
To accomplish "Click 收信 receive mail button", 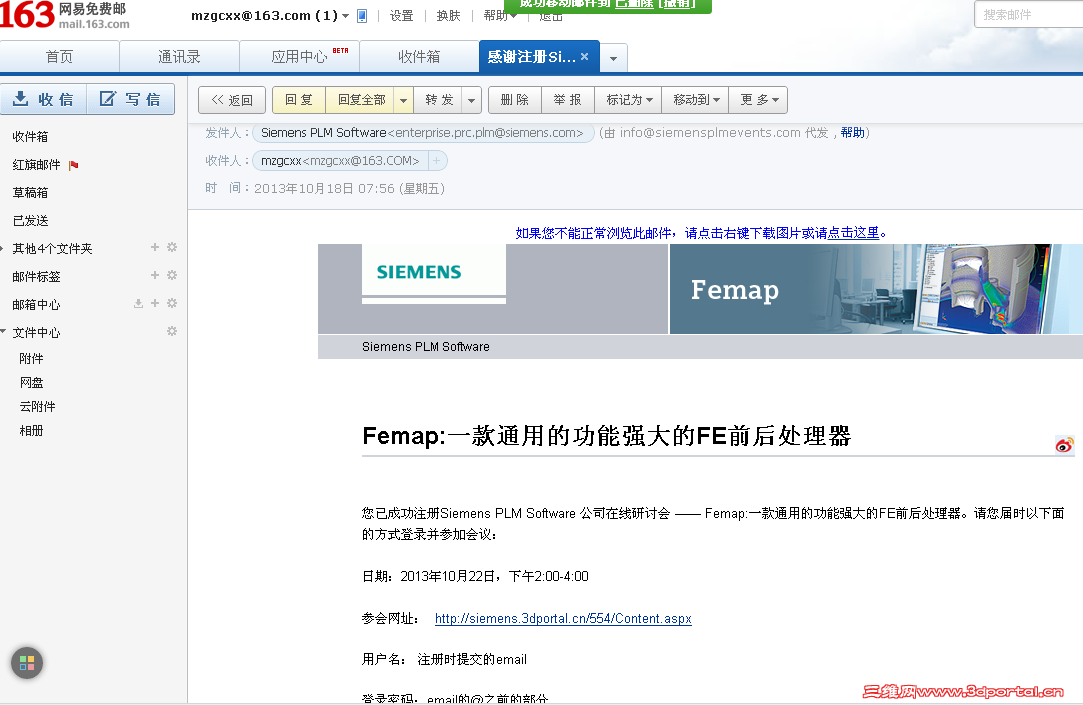I will (x=44, y=99).
